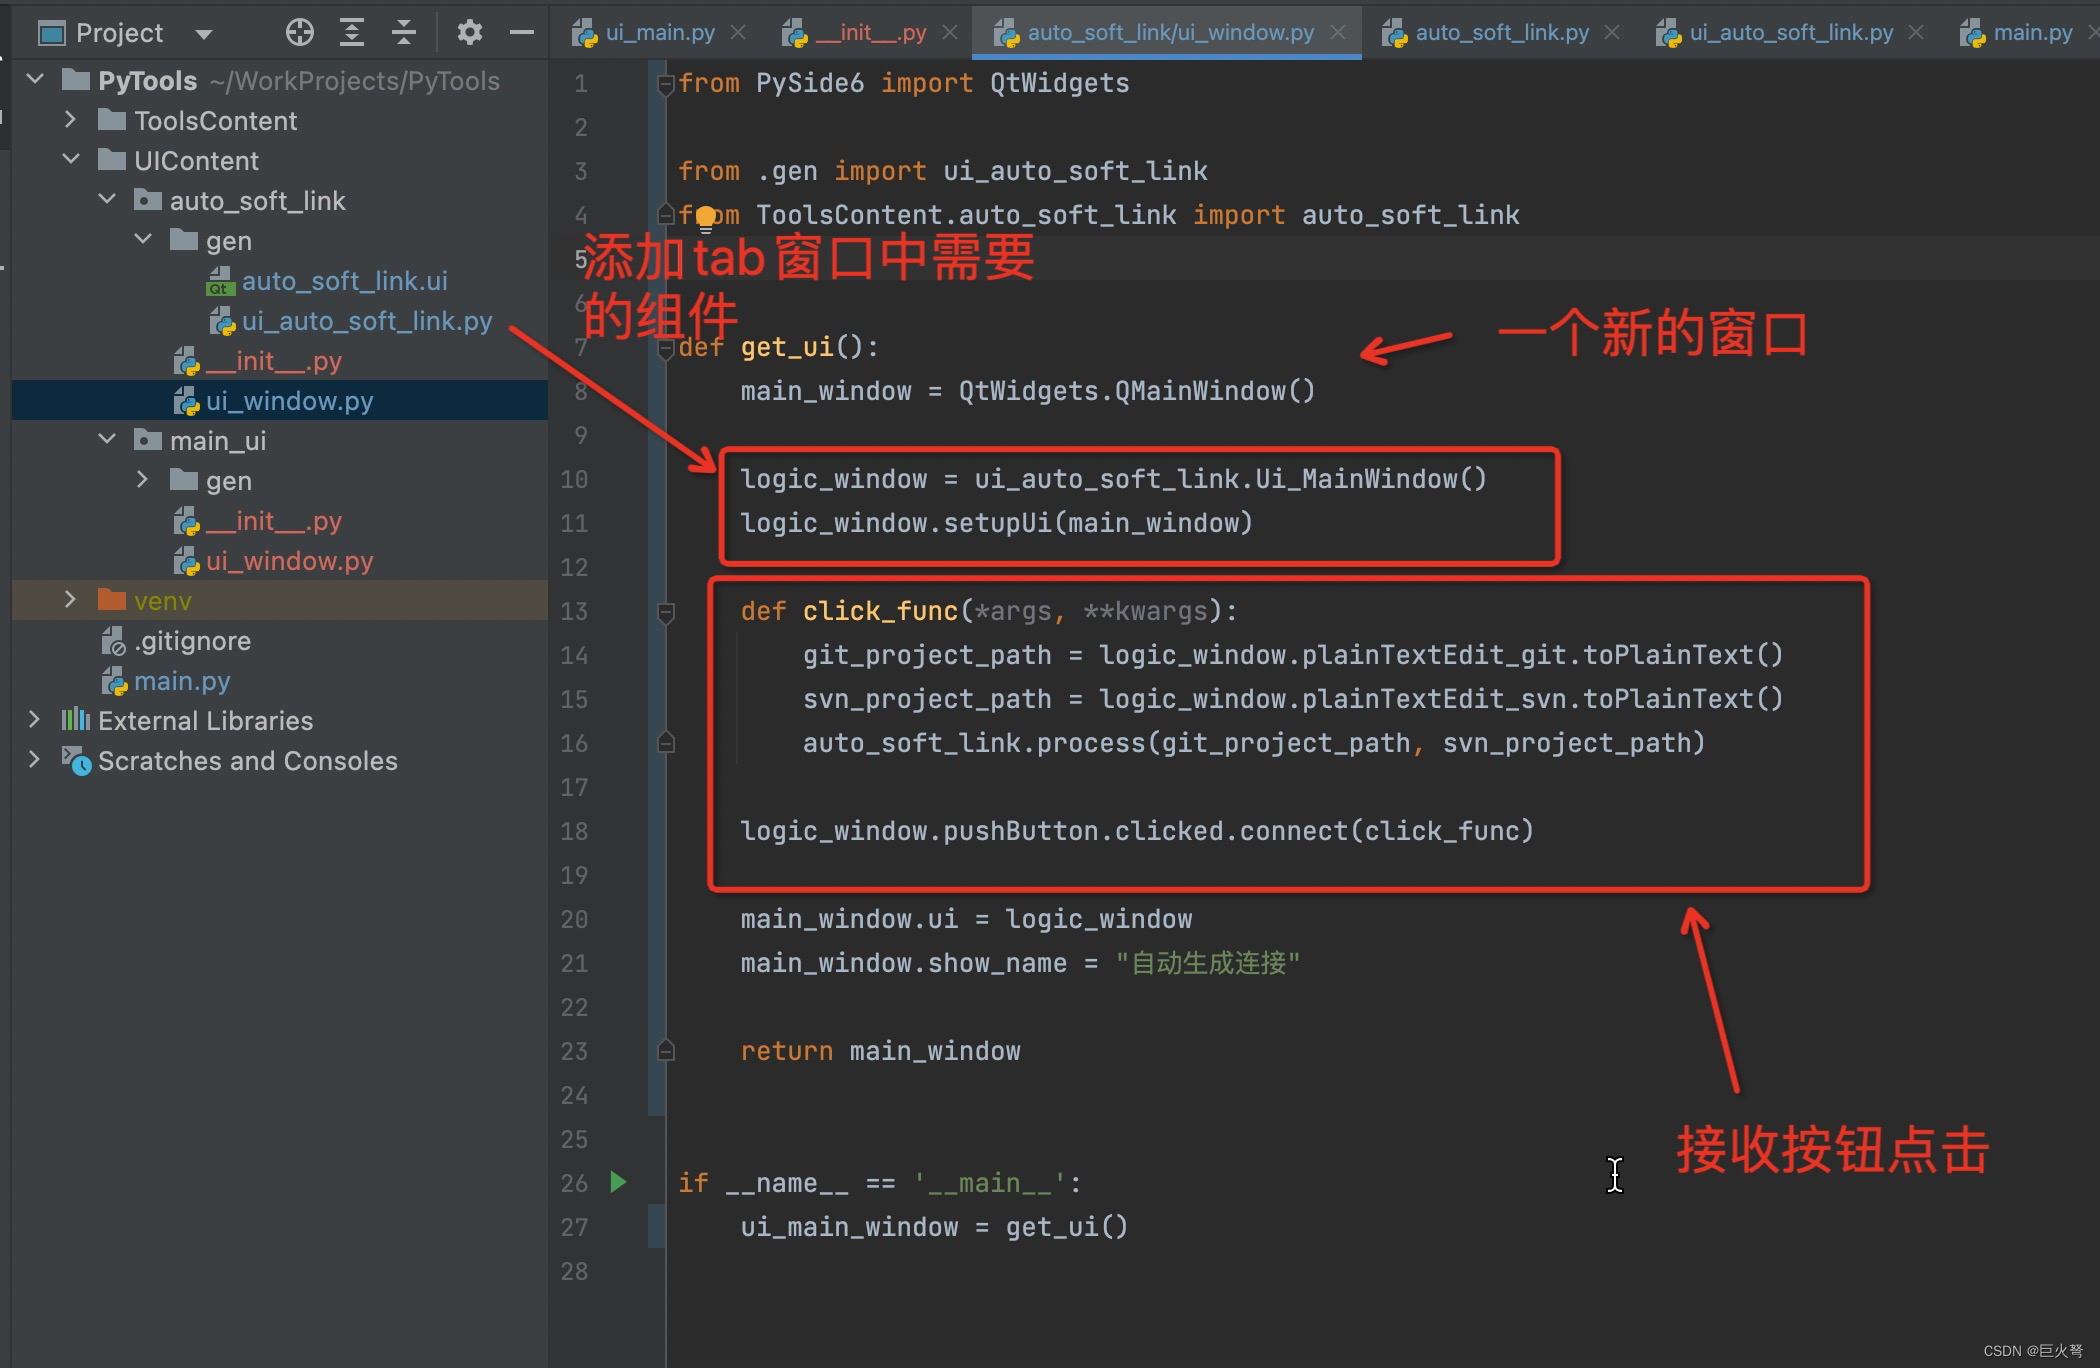Select __init__.py under main_ui
2100x1368 pixels.
[x=273, y=521]
